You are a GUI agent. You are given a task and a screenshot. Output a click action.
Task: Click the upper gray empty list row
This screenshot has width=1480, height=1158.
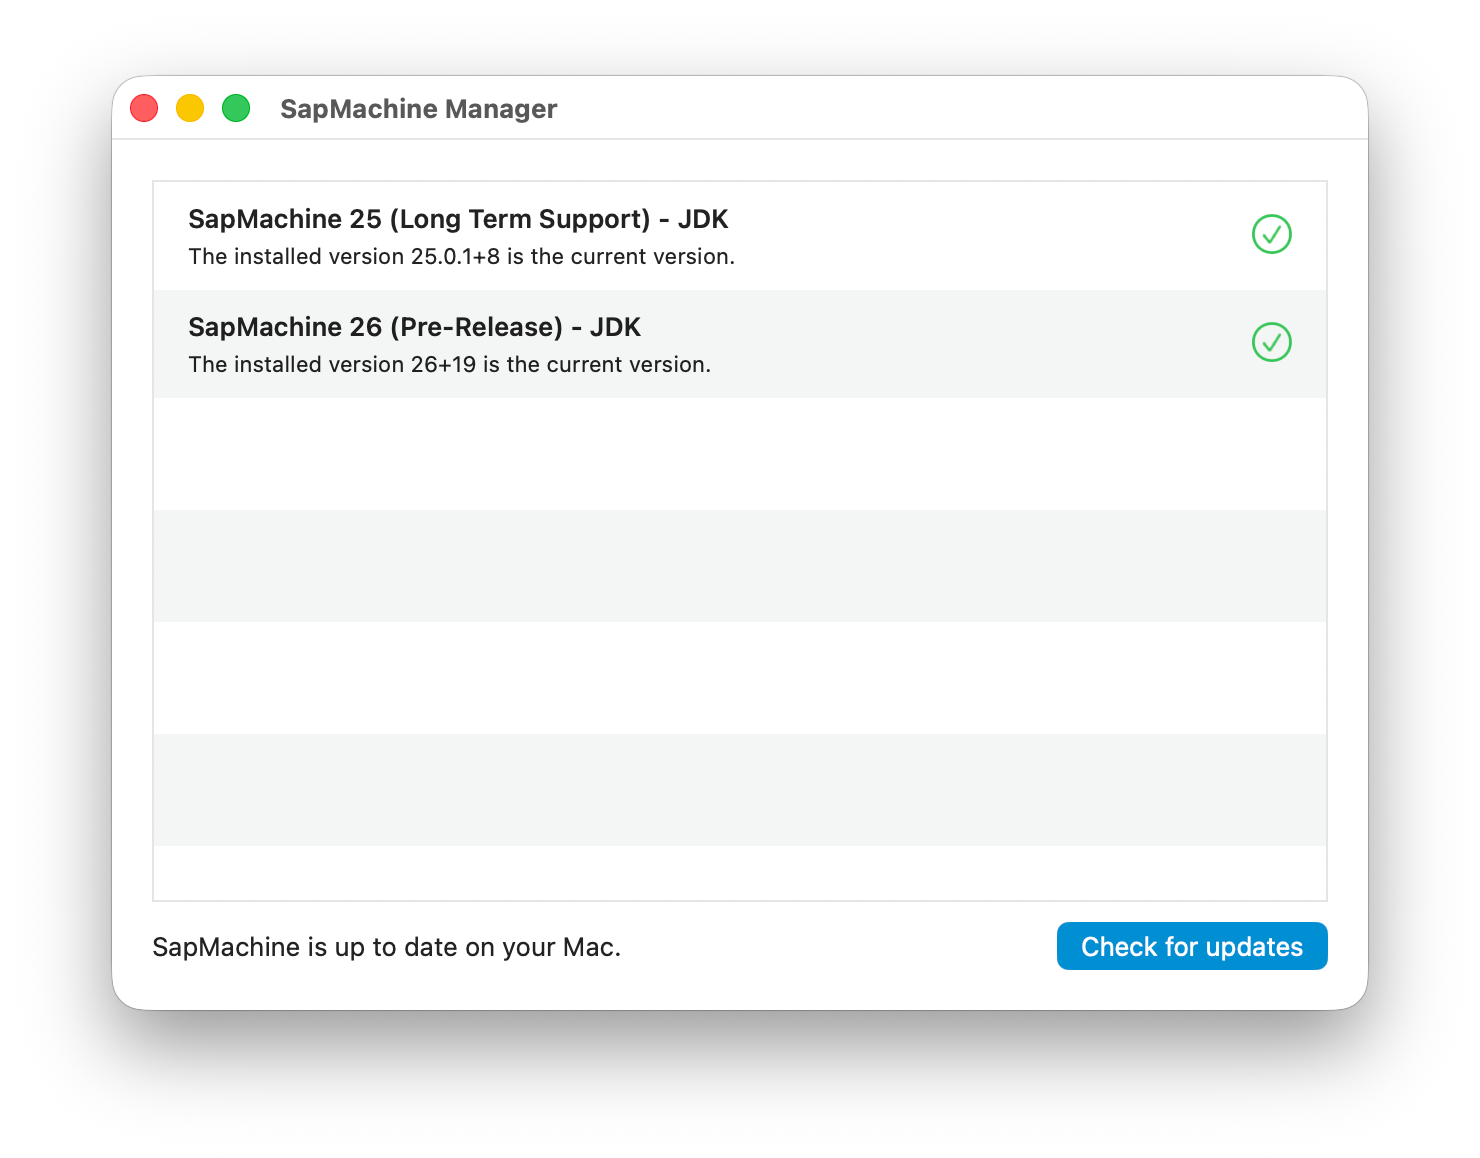tap(740, 566)
